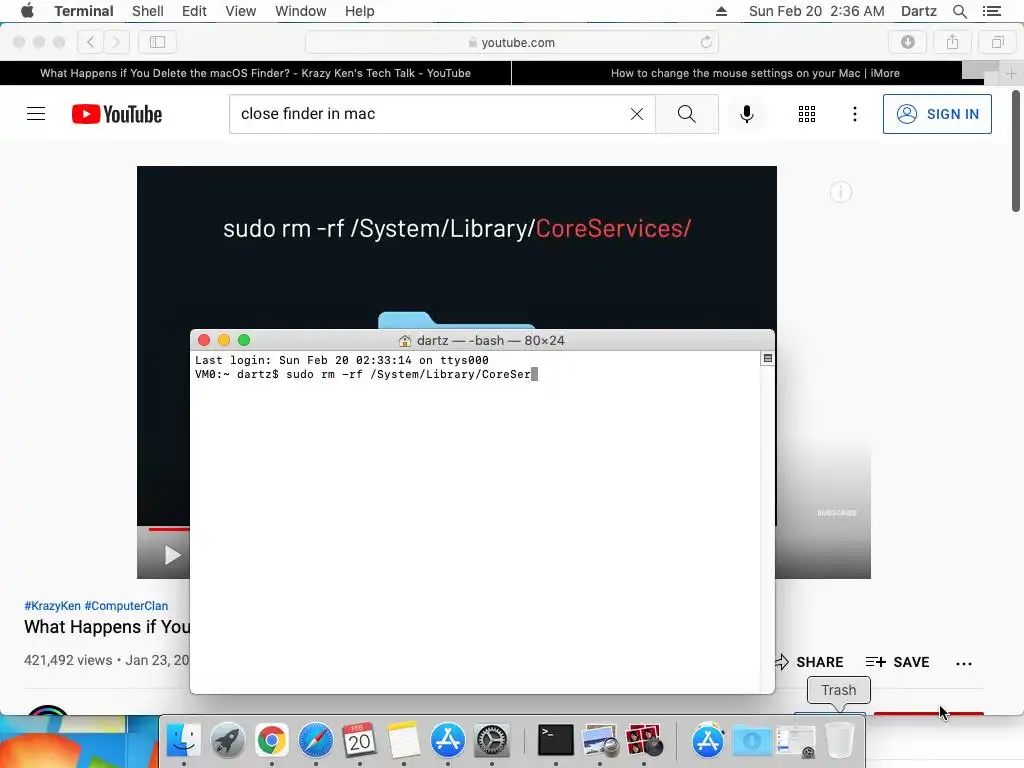Open the Trash in Dock

[x=840, y=741]
